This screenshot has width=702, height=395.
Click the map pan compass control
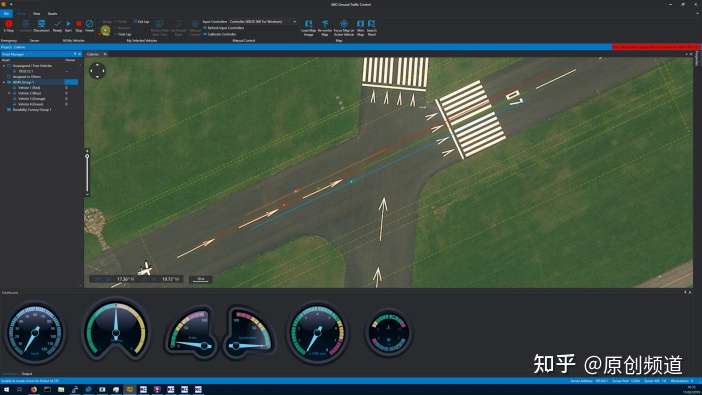point(97,71)
